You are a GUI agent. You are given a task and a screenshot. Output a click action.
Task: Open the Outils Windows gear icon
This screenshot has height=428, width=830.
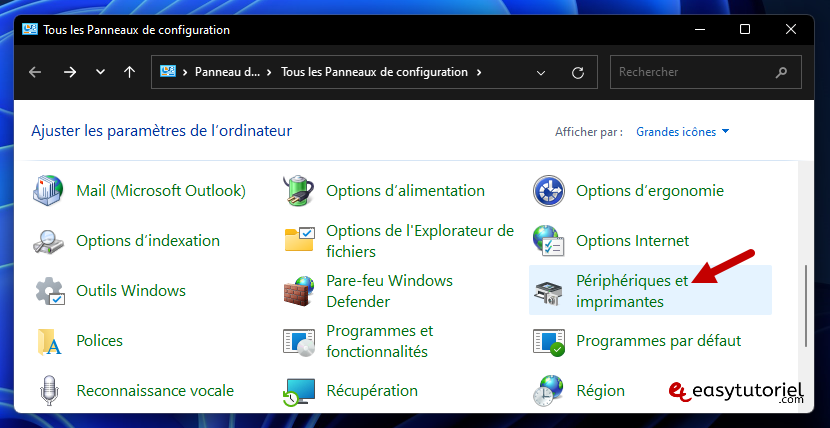coord(50,290)
